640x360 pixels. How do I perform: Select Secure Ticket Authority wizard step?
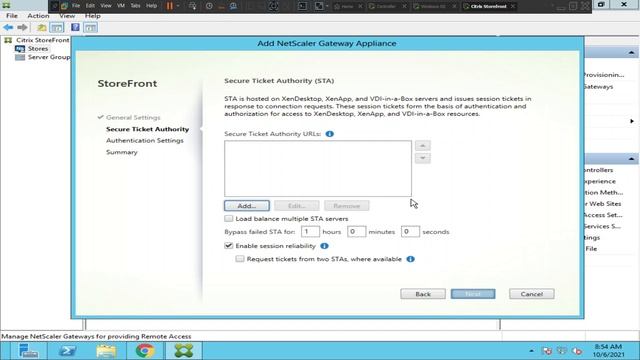tap(147, 129)
